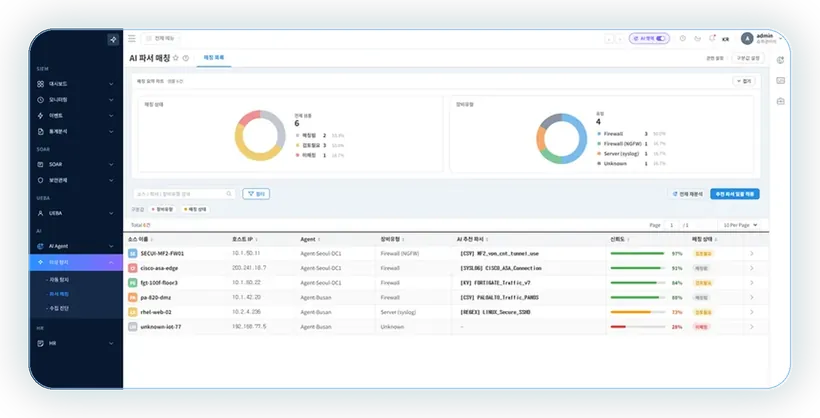
Task: Click the pa-820-dmz orange badge icon
Action: pyautogui.click(x=133, y=297)
